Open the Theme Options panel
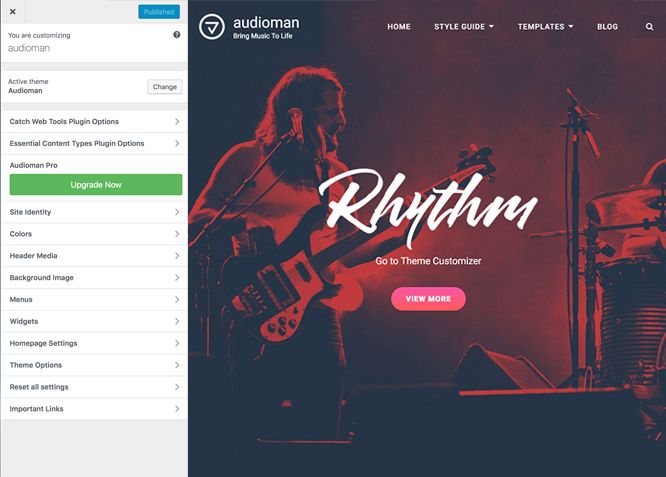This screenshot has height=477, width=666. [95, 365]
